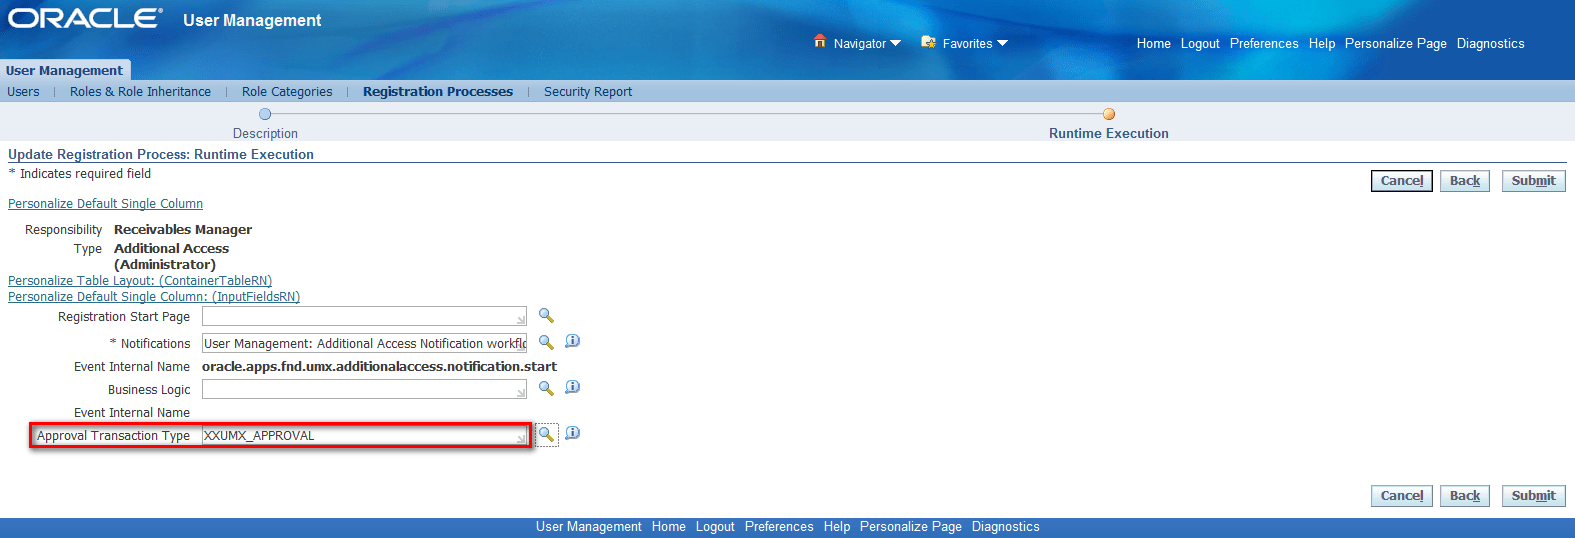Click magnifier icon next to Notifications field
This screenshot has height=538, width=1575.
click(546, 342)
